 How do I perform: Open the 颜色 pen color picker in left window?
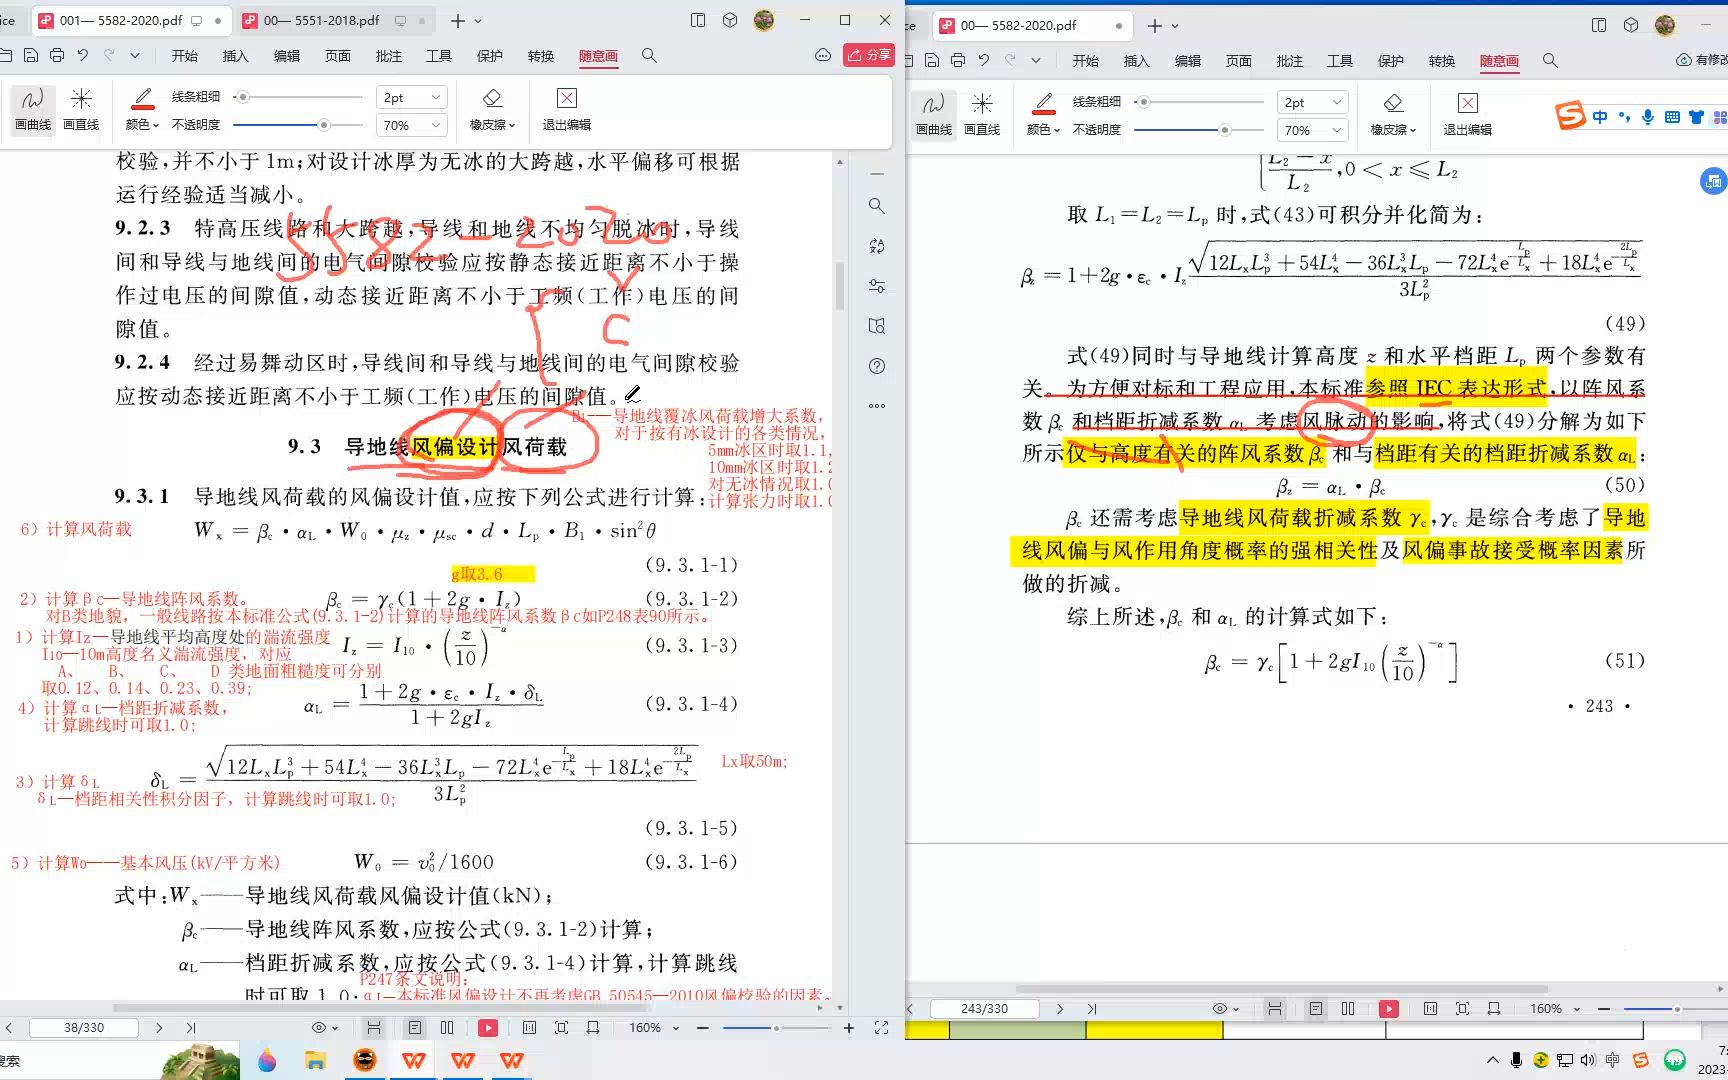142,109
